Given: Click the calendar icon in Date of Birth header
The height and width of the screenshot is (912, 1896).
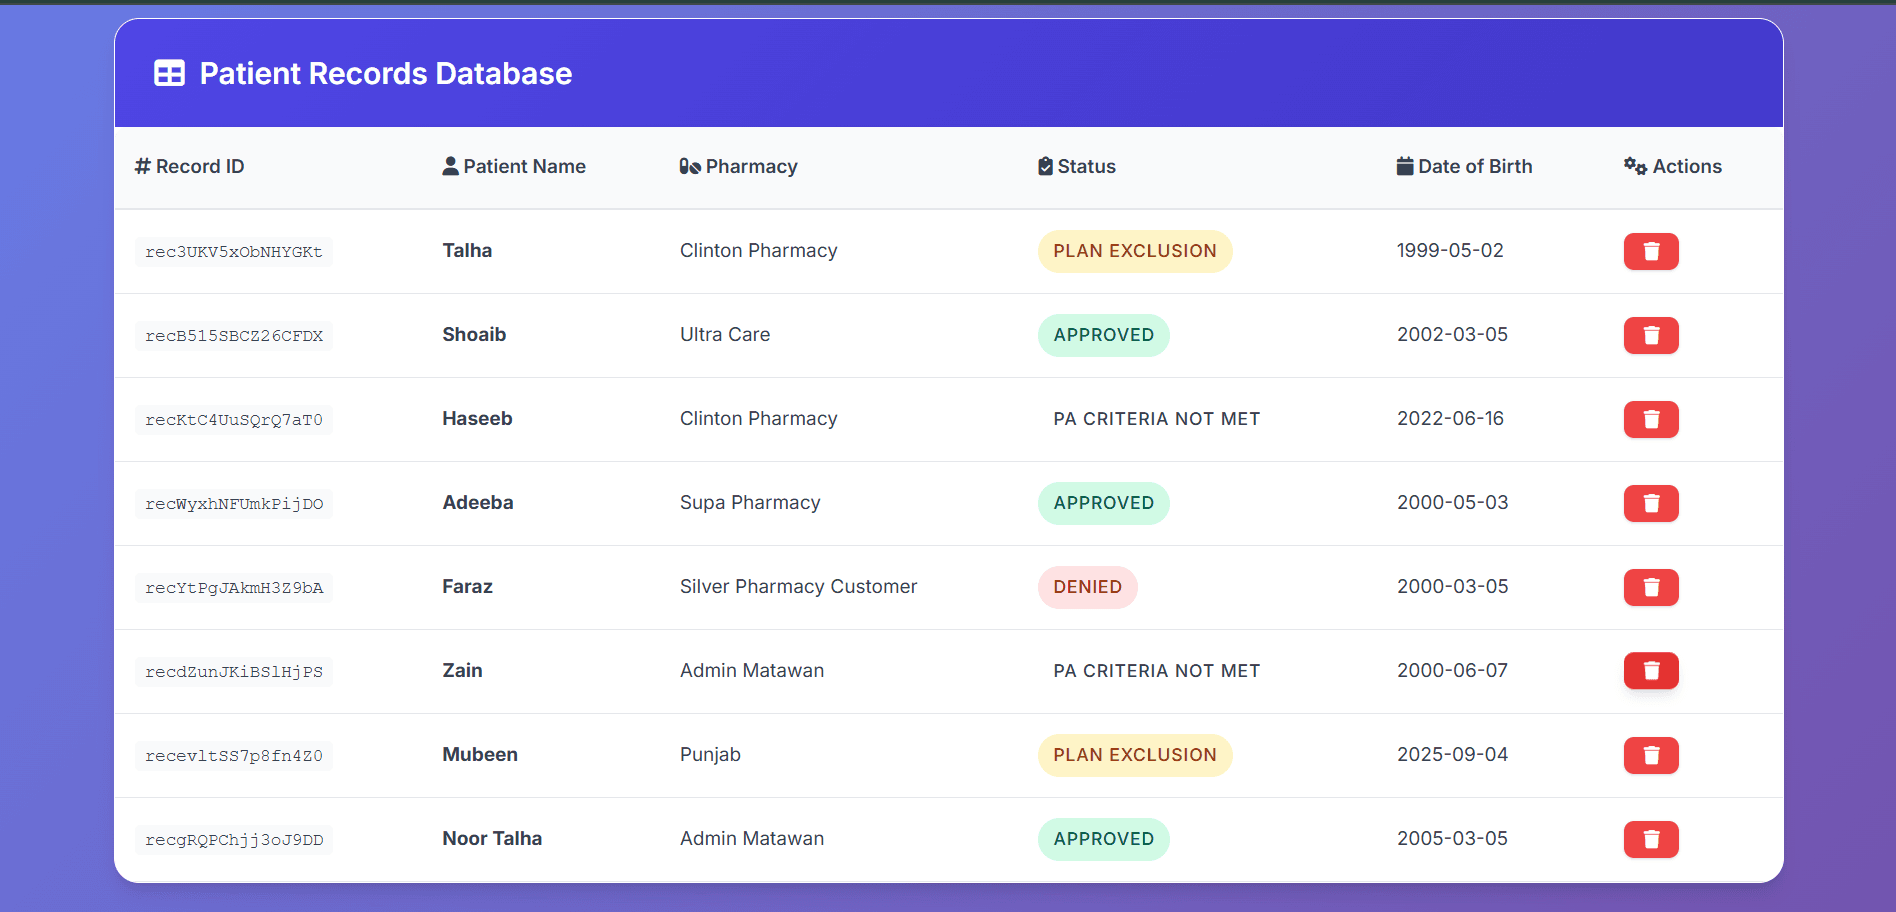Looking at the screenshot, I should 1405,166.
